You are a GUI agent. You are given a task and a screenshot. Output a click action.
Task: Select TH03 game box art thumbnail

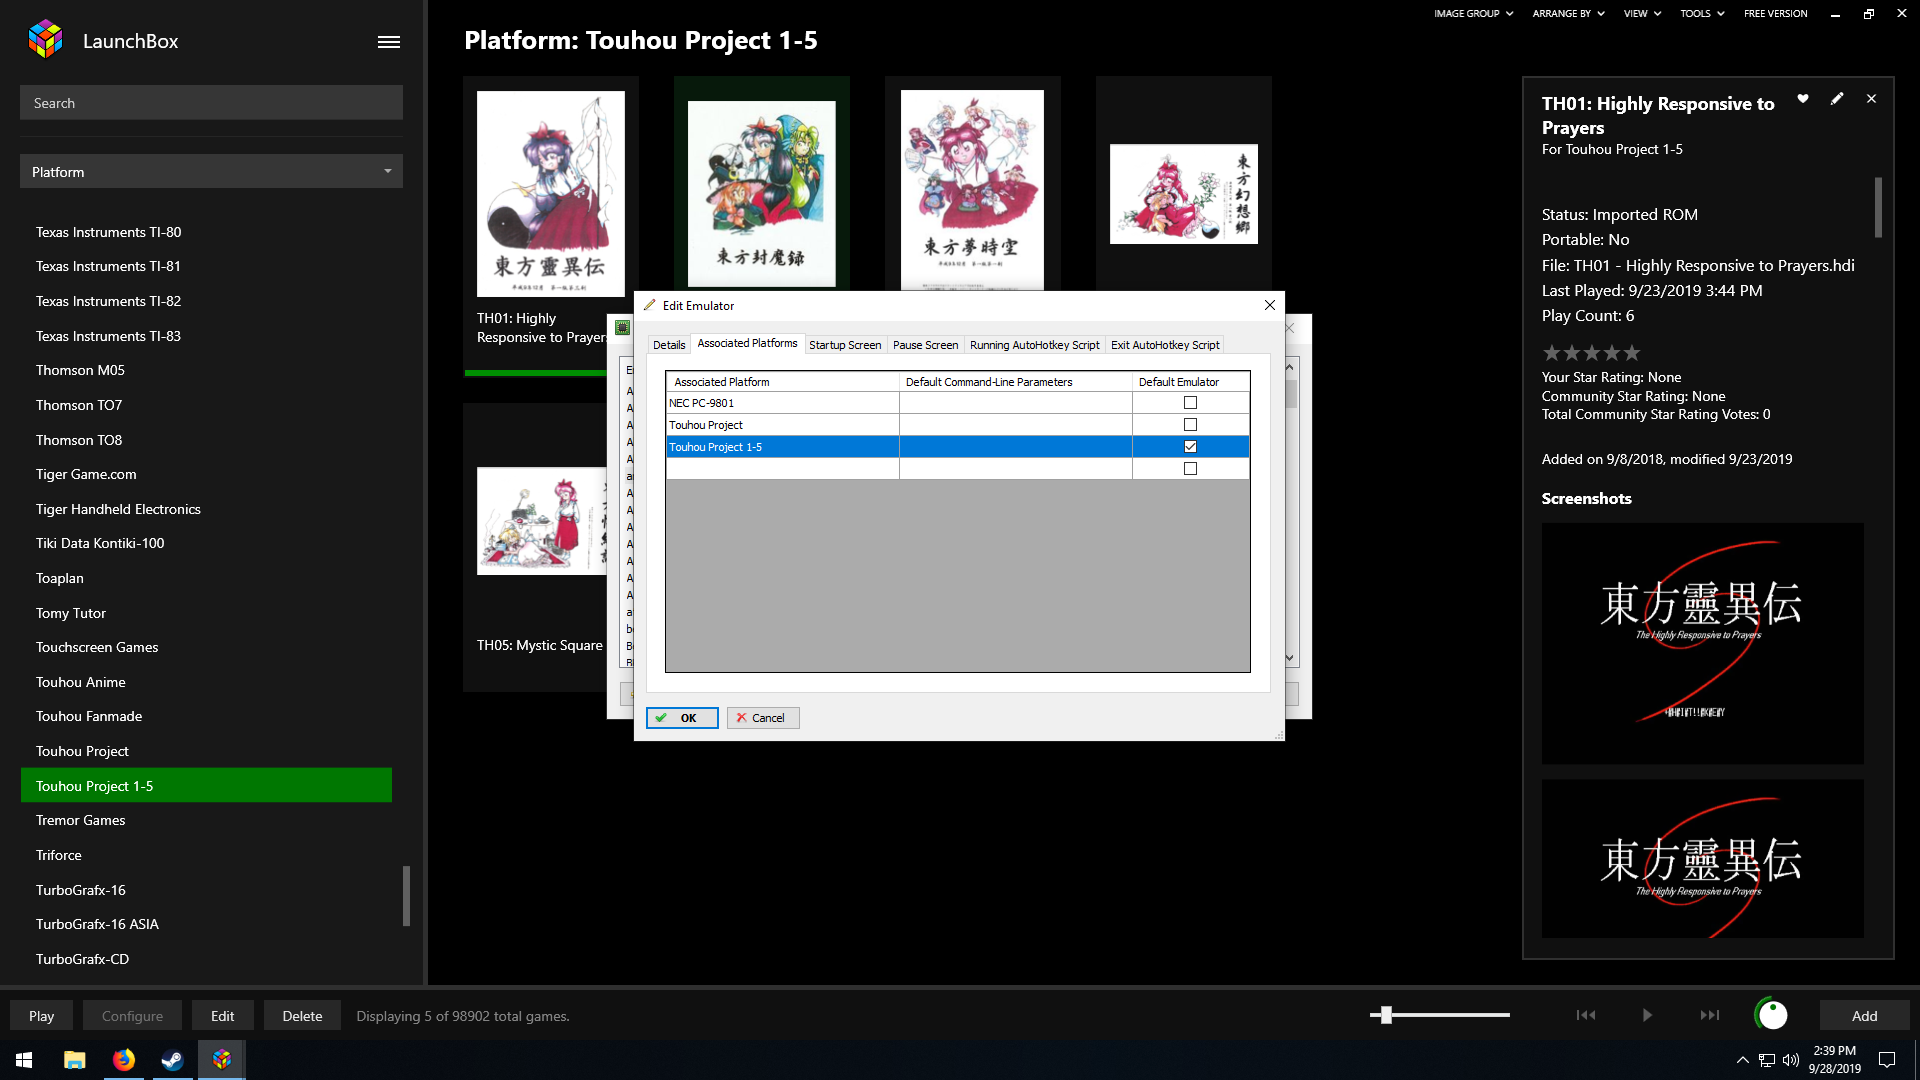972,190
